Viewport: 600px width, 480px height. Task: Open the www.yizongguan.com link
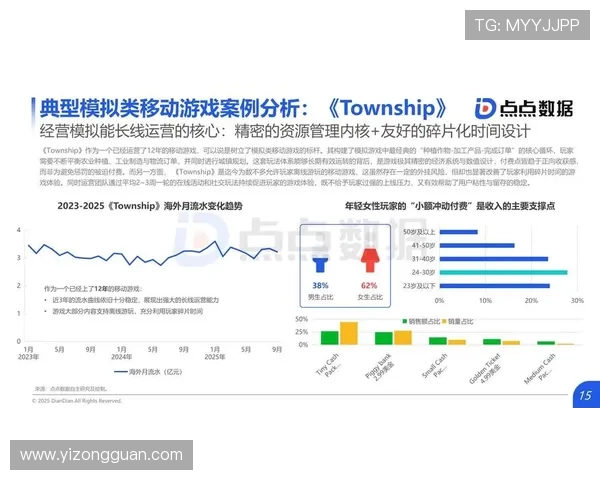coord(101,455)
